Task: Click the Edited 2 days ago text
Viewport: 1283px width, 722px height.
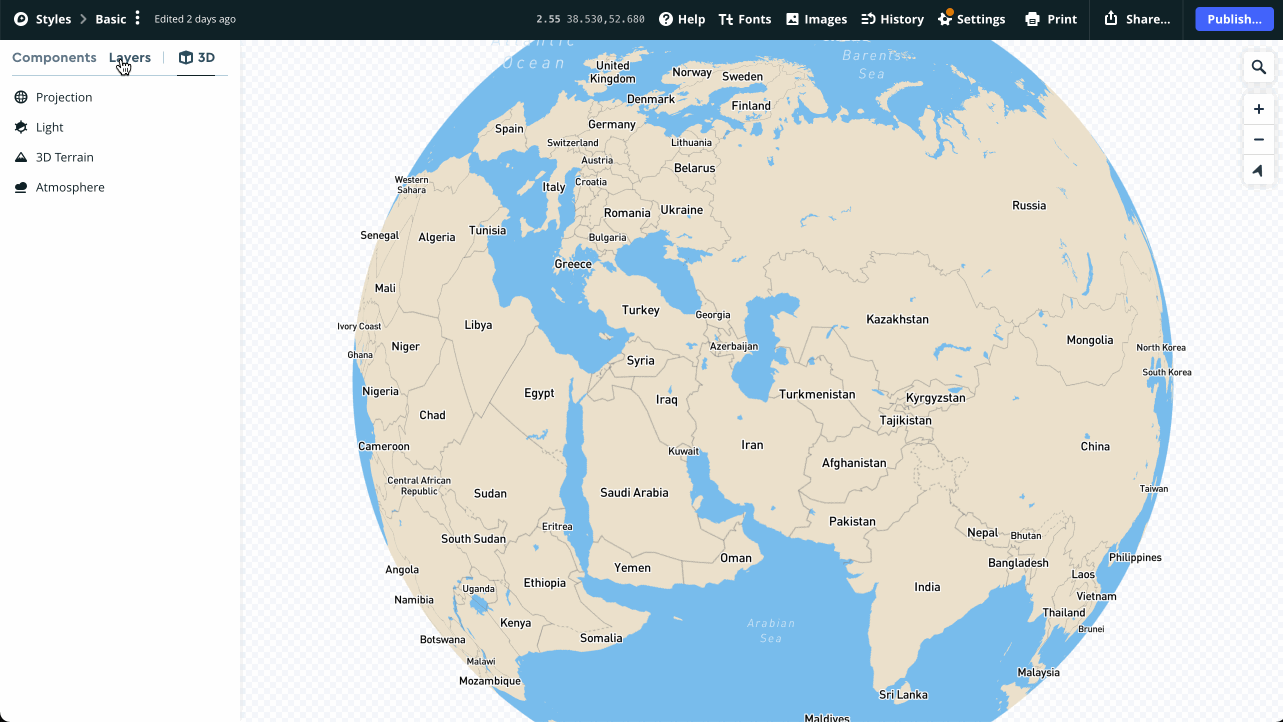Action: click(x=195, y=19)
